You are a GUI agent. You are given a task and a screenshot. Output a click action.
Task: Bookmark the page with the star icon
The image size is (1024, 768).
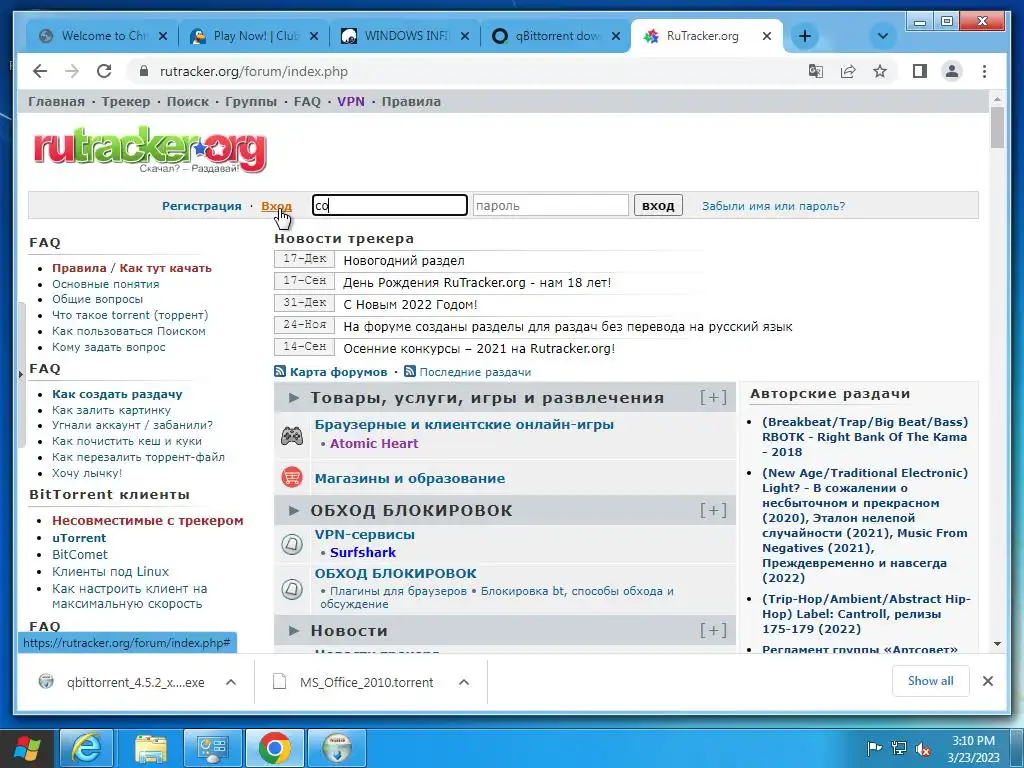coord(880,71)
